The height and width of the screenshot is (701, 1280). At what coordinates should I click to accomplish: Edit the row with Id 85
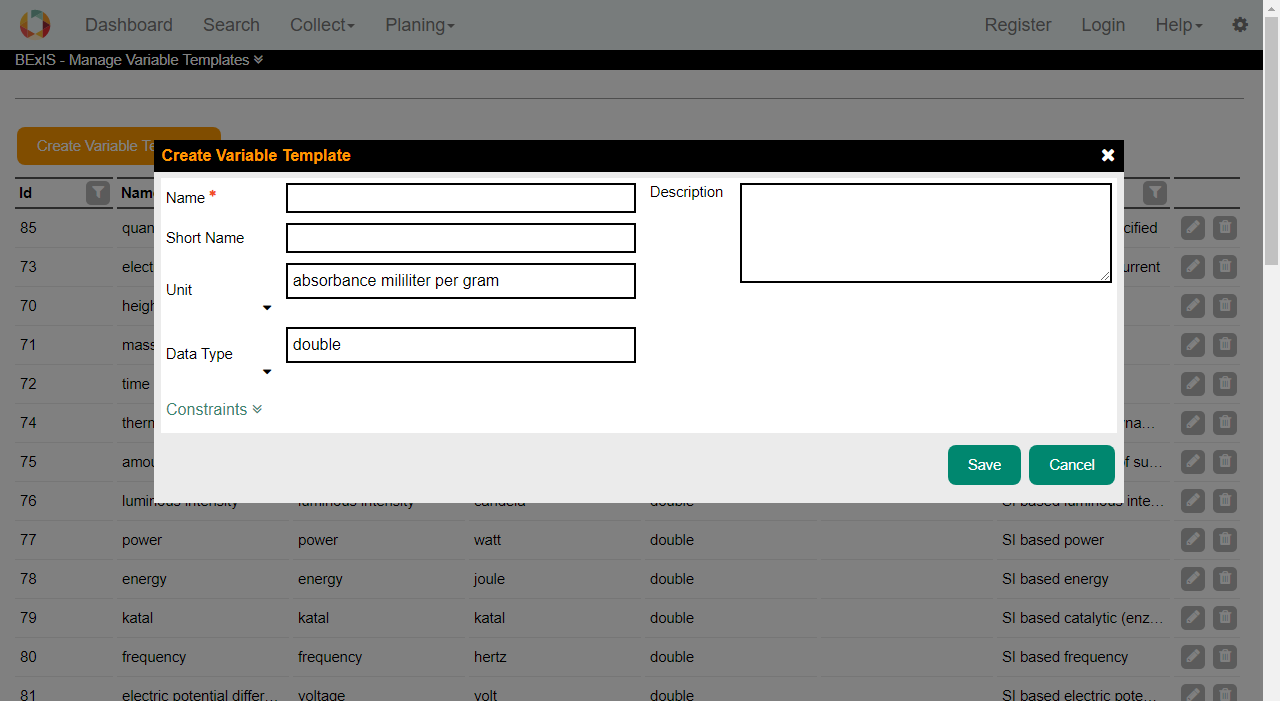(x=1192, y=228)
